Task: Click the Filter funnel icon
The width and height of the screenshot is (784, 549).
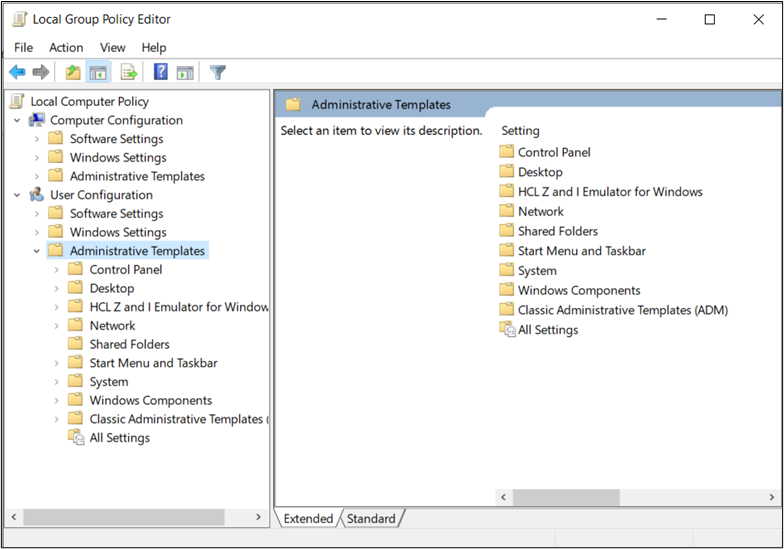Action: [217, 72]
